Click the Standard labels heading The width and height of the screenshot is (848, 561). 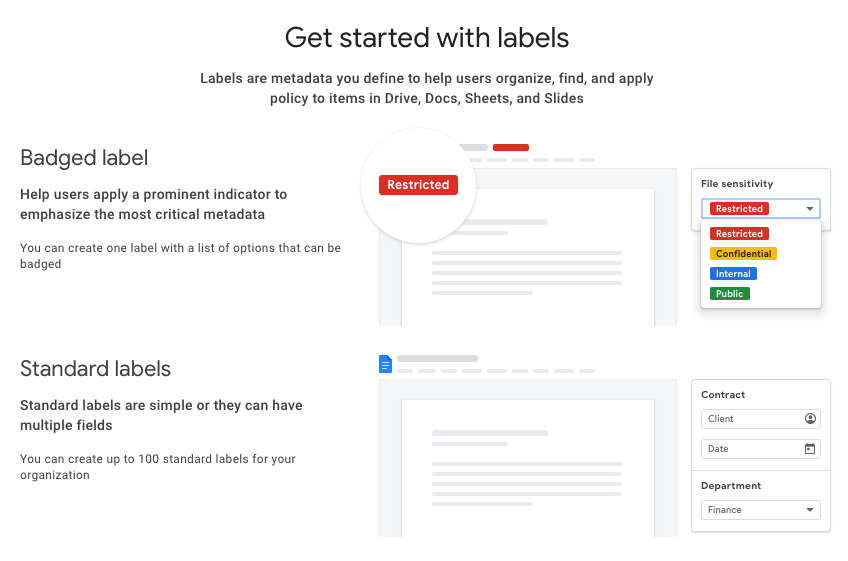(95, 368)
